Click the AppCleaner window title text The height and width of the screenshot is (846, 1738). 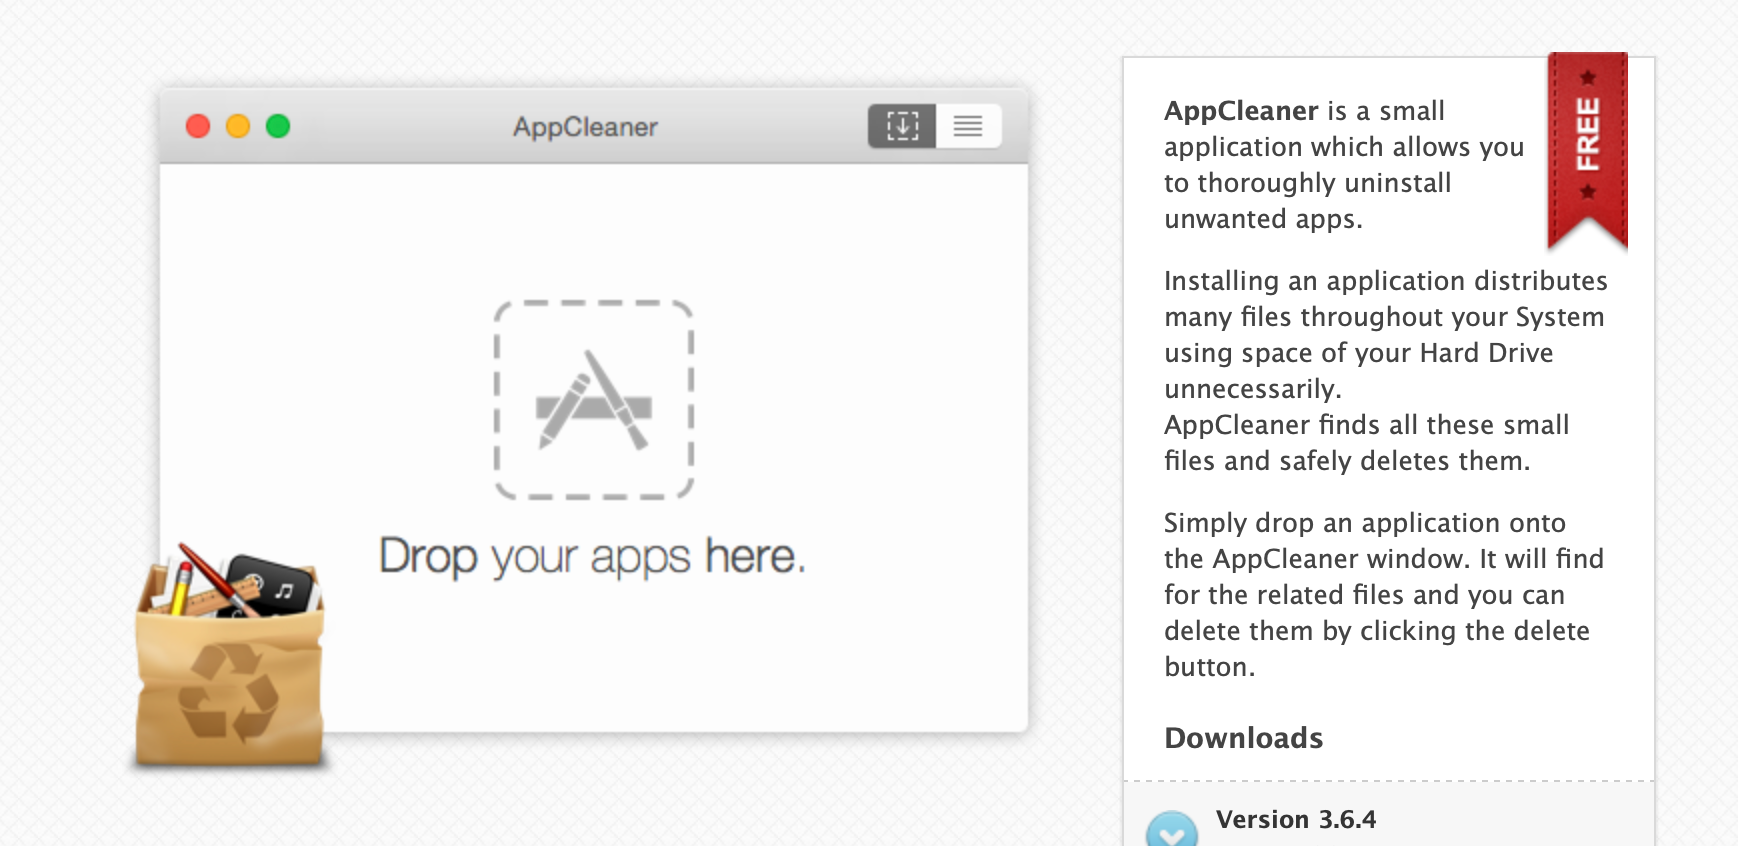coord(585,127)
